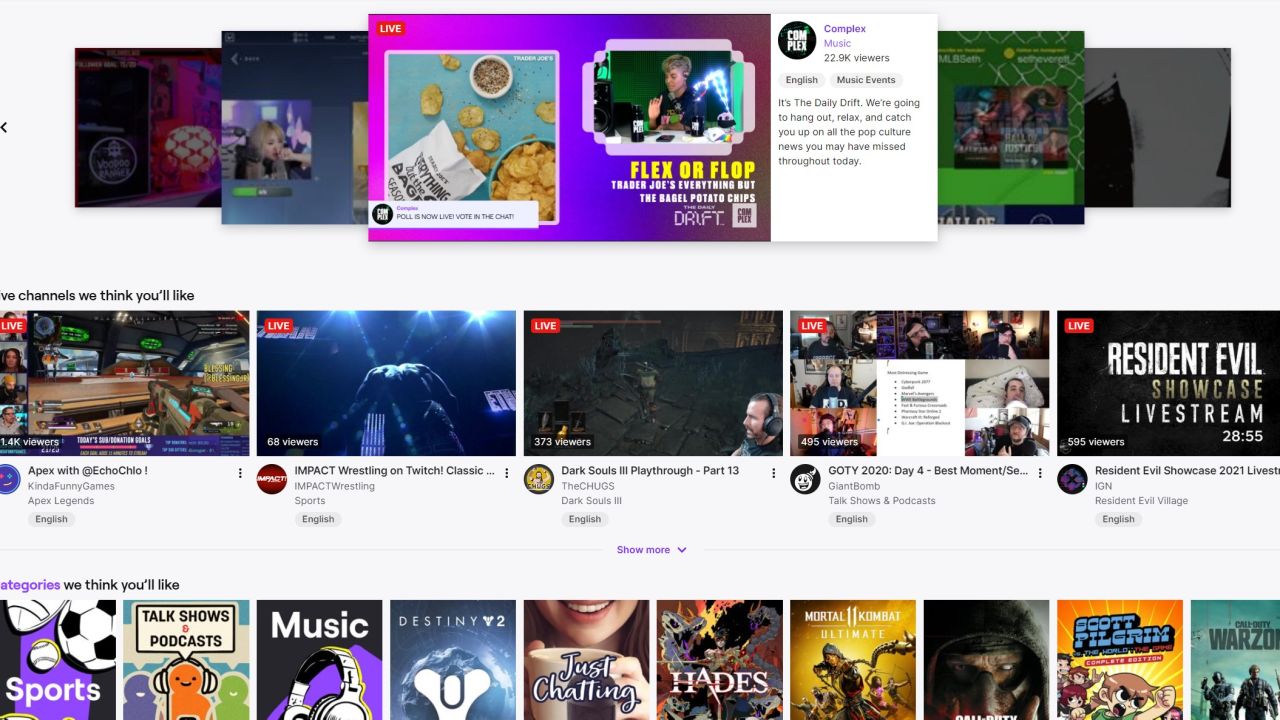1280x720 pixels.
Task: Open KindaFunnyGames channel name
Action: click(71, 487)
